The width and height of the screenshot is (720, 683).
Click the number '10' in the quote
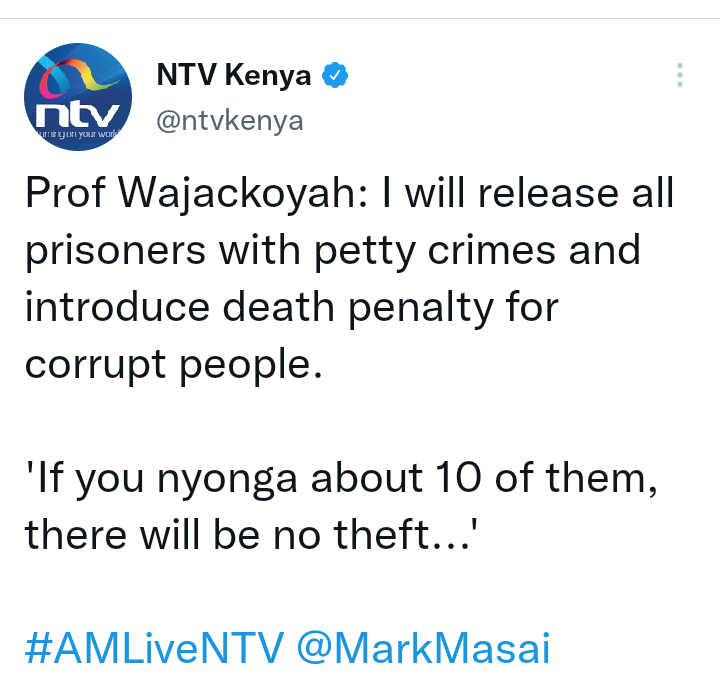pyautogui.click(x=458, y=478)
